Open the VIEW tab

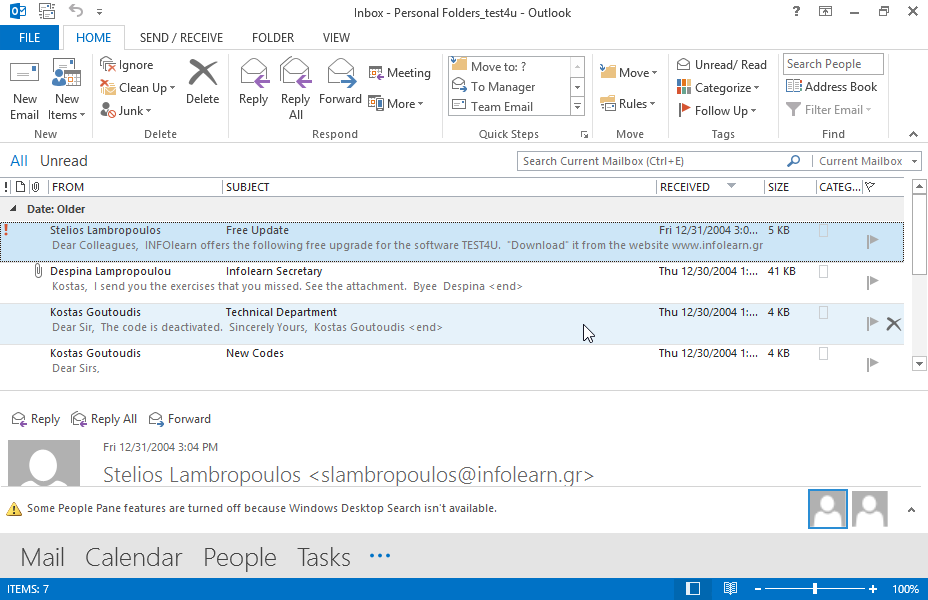tap(336, 38)
